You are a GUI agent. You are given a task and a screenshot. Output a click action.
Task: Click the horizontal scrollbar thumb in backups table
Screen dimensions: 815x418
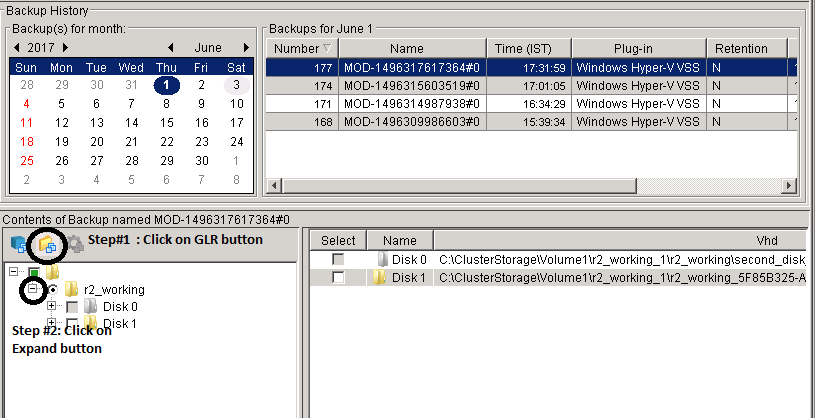[x=459, y=185]
